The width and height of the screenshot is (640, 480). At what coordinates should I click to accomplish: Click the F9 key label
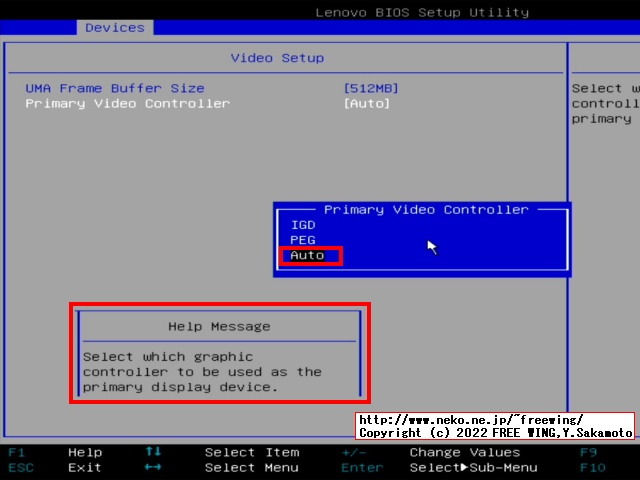[x=588, y=452]
